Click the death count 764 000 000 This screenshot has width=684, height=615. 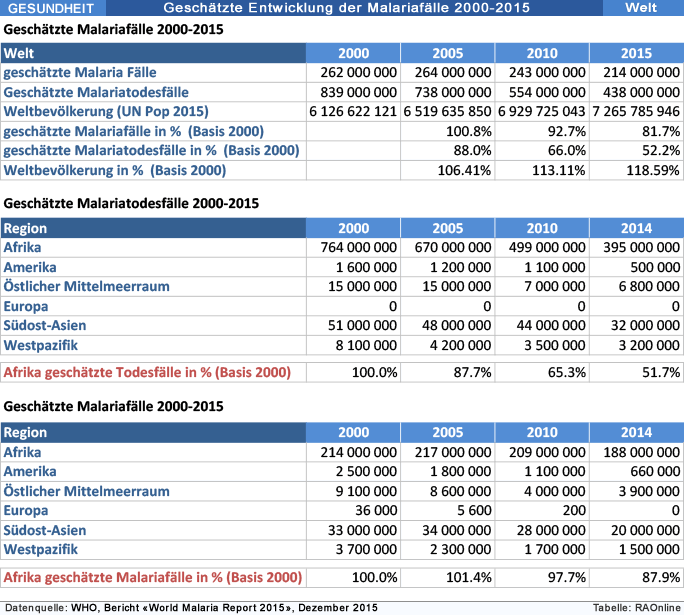pos(359,247)
